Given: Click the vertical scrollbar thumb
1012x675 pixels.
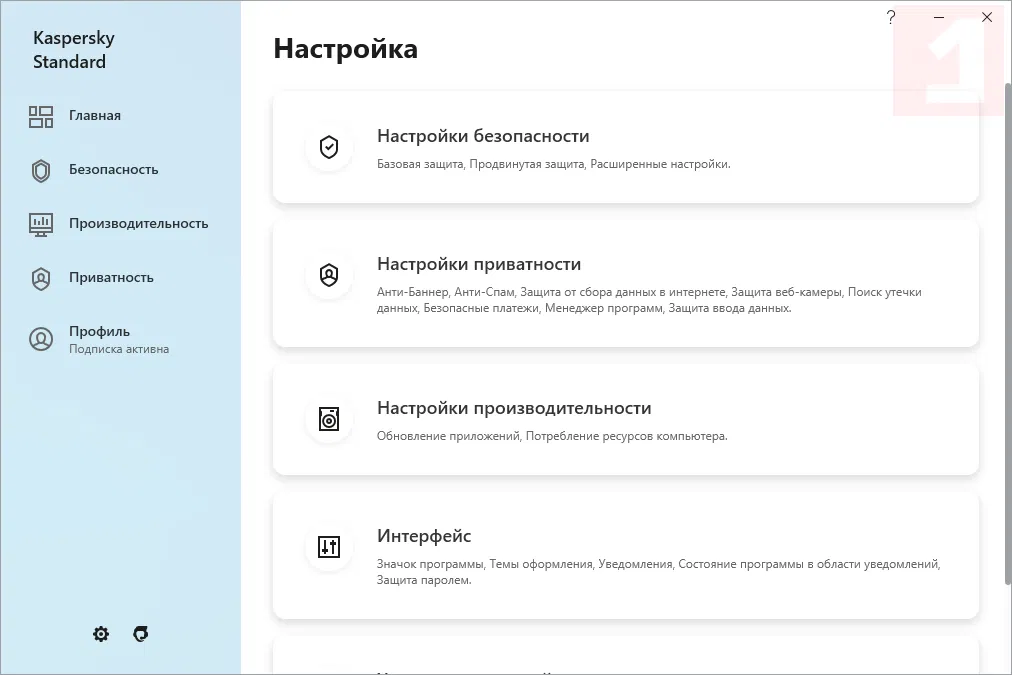Looking at the screenshot, I should [1007, 334].
